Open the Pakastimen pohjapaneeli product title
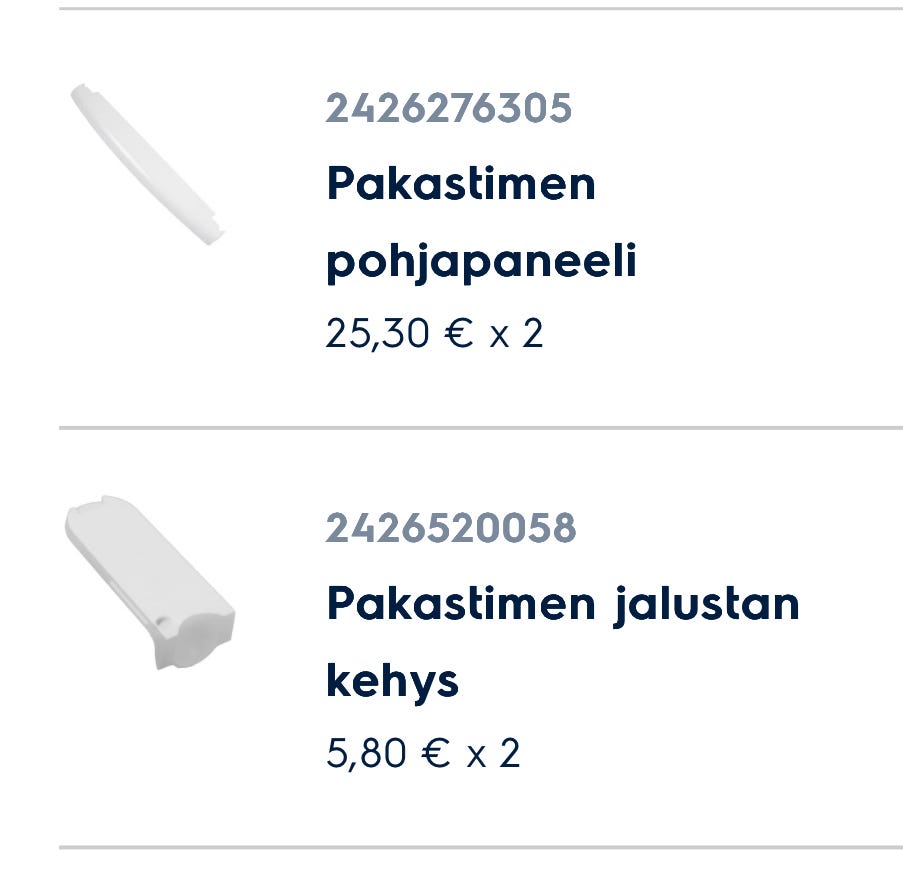This screenshot has width=903, height=875. point(481,223)
